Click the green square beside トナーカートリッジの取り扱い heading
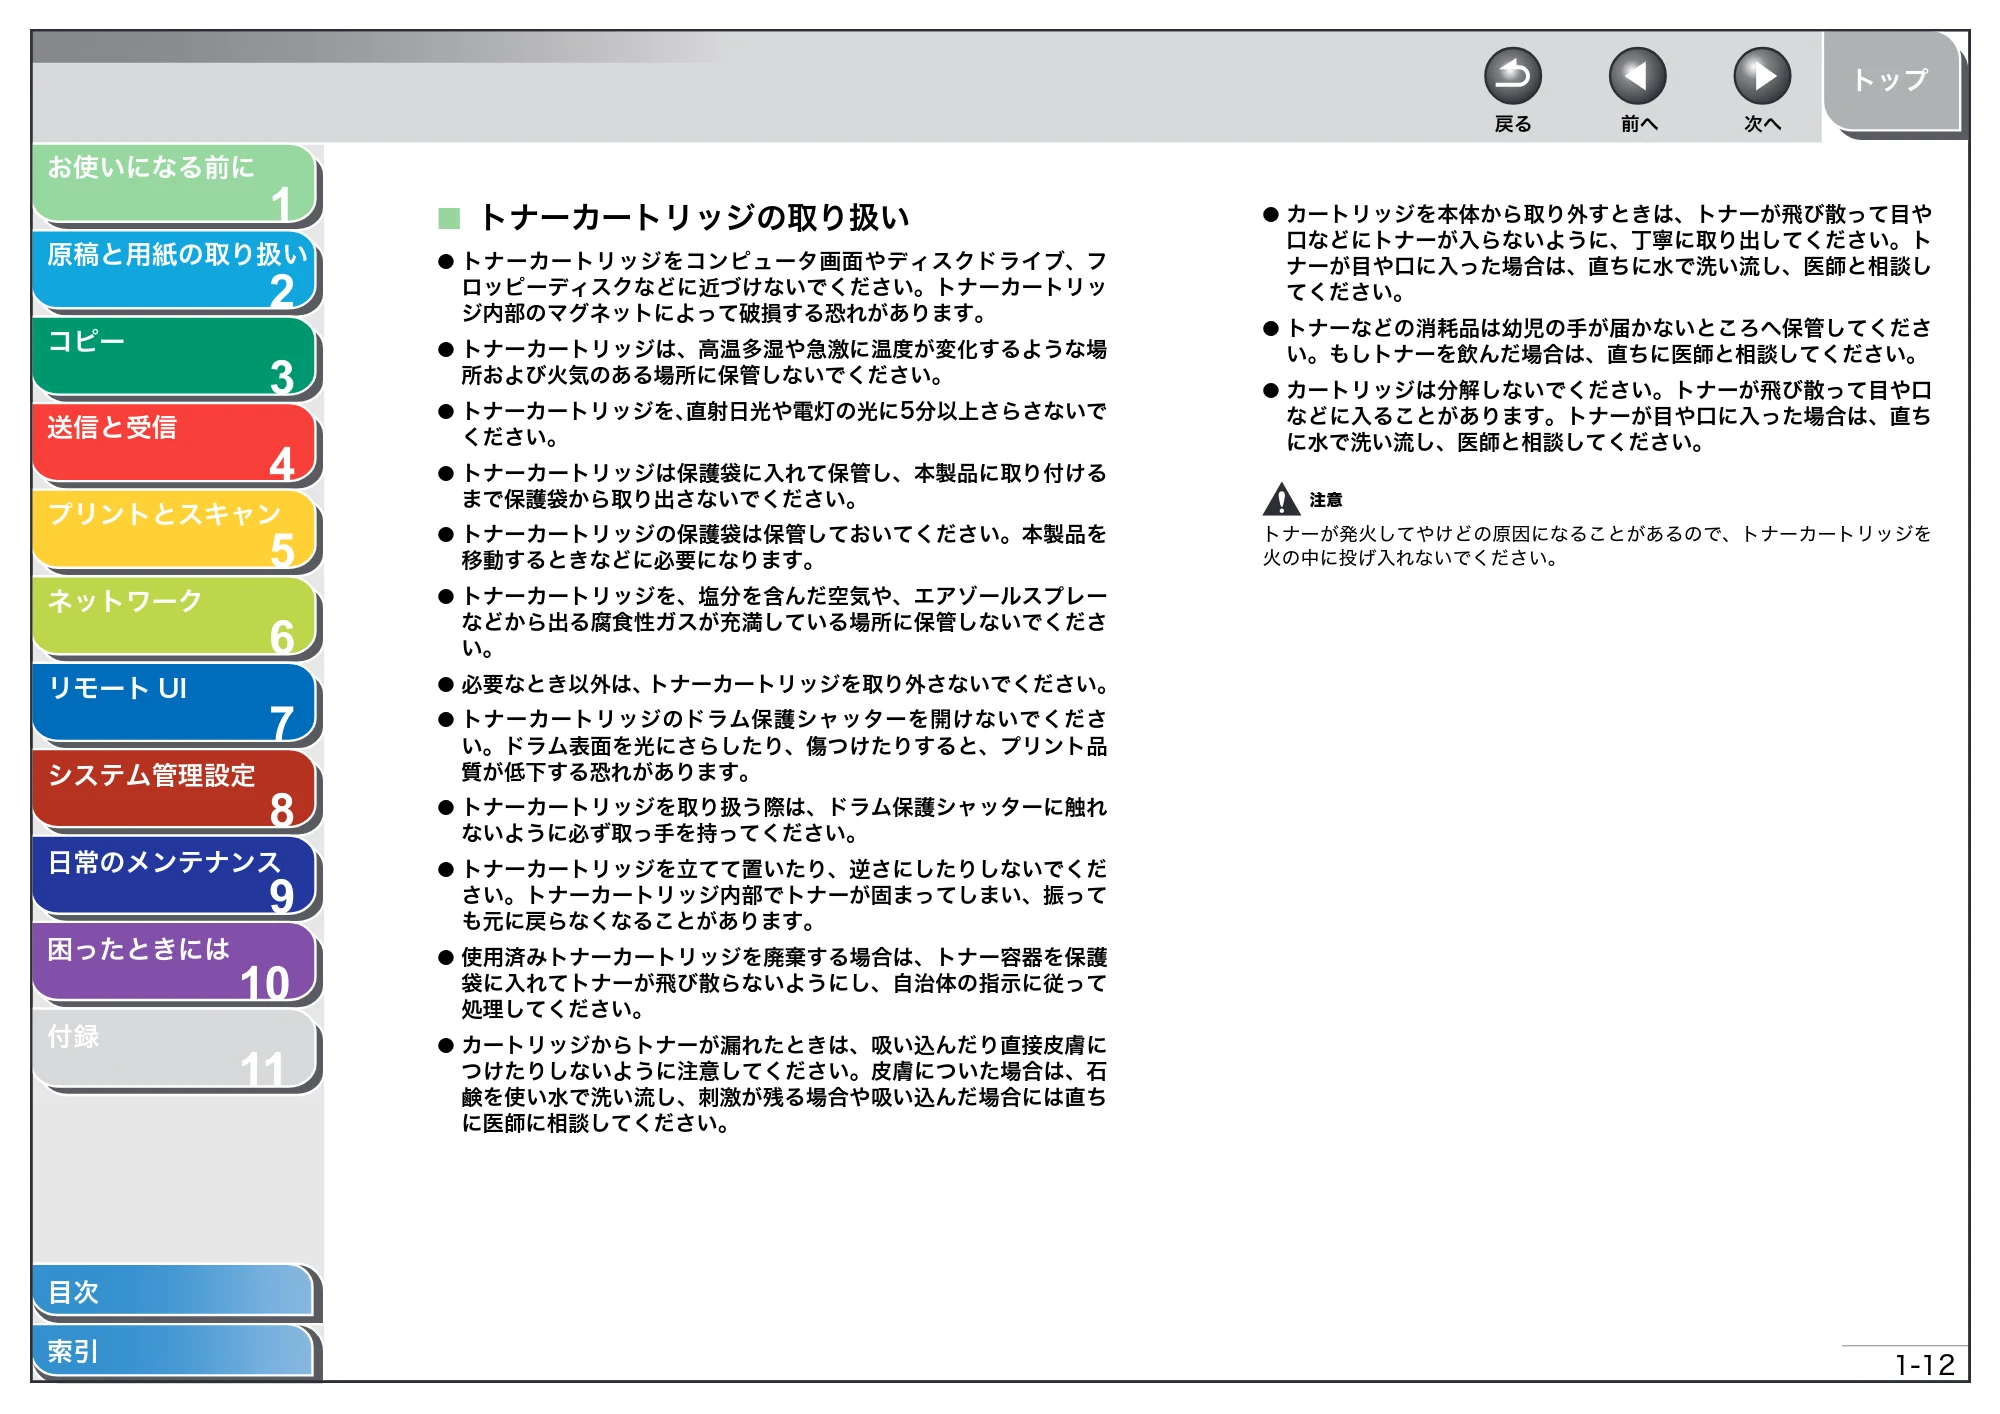2000x1414 pixels. pyautogui.click(x=449, y=218)
